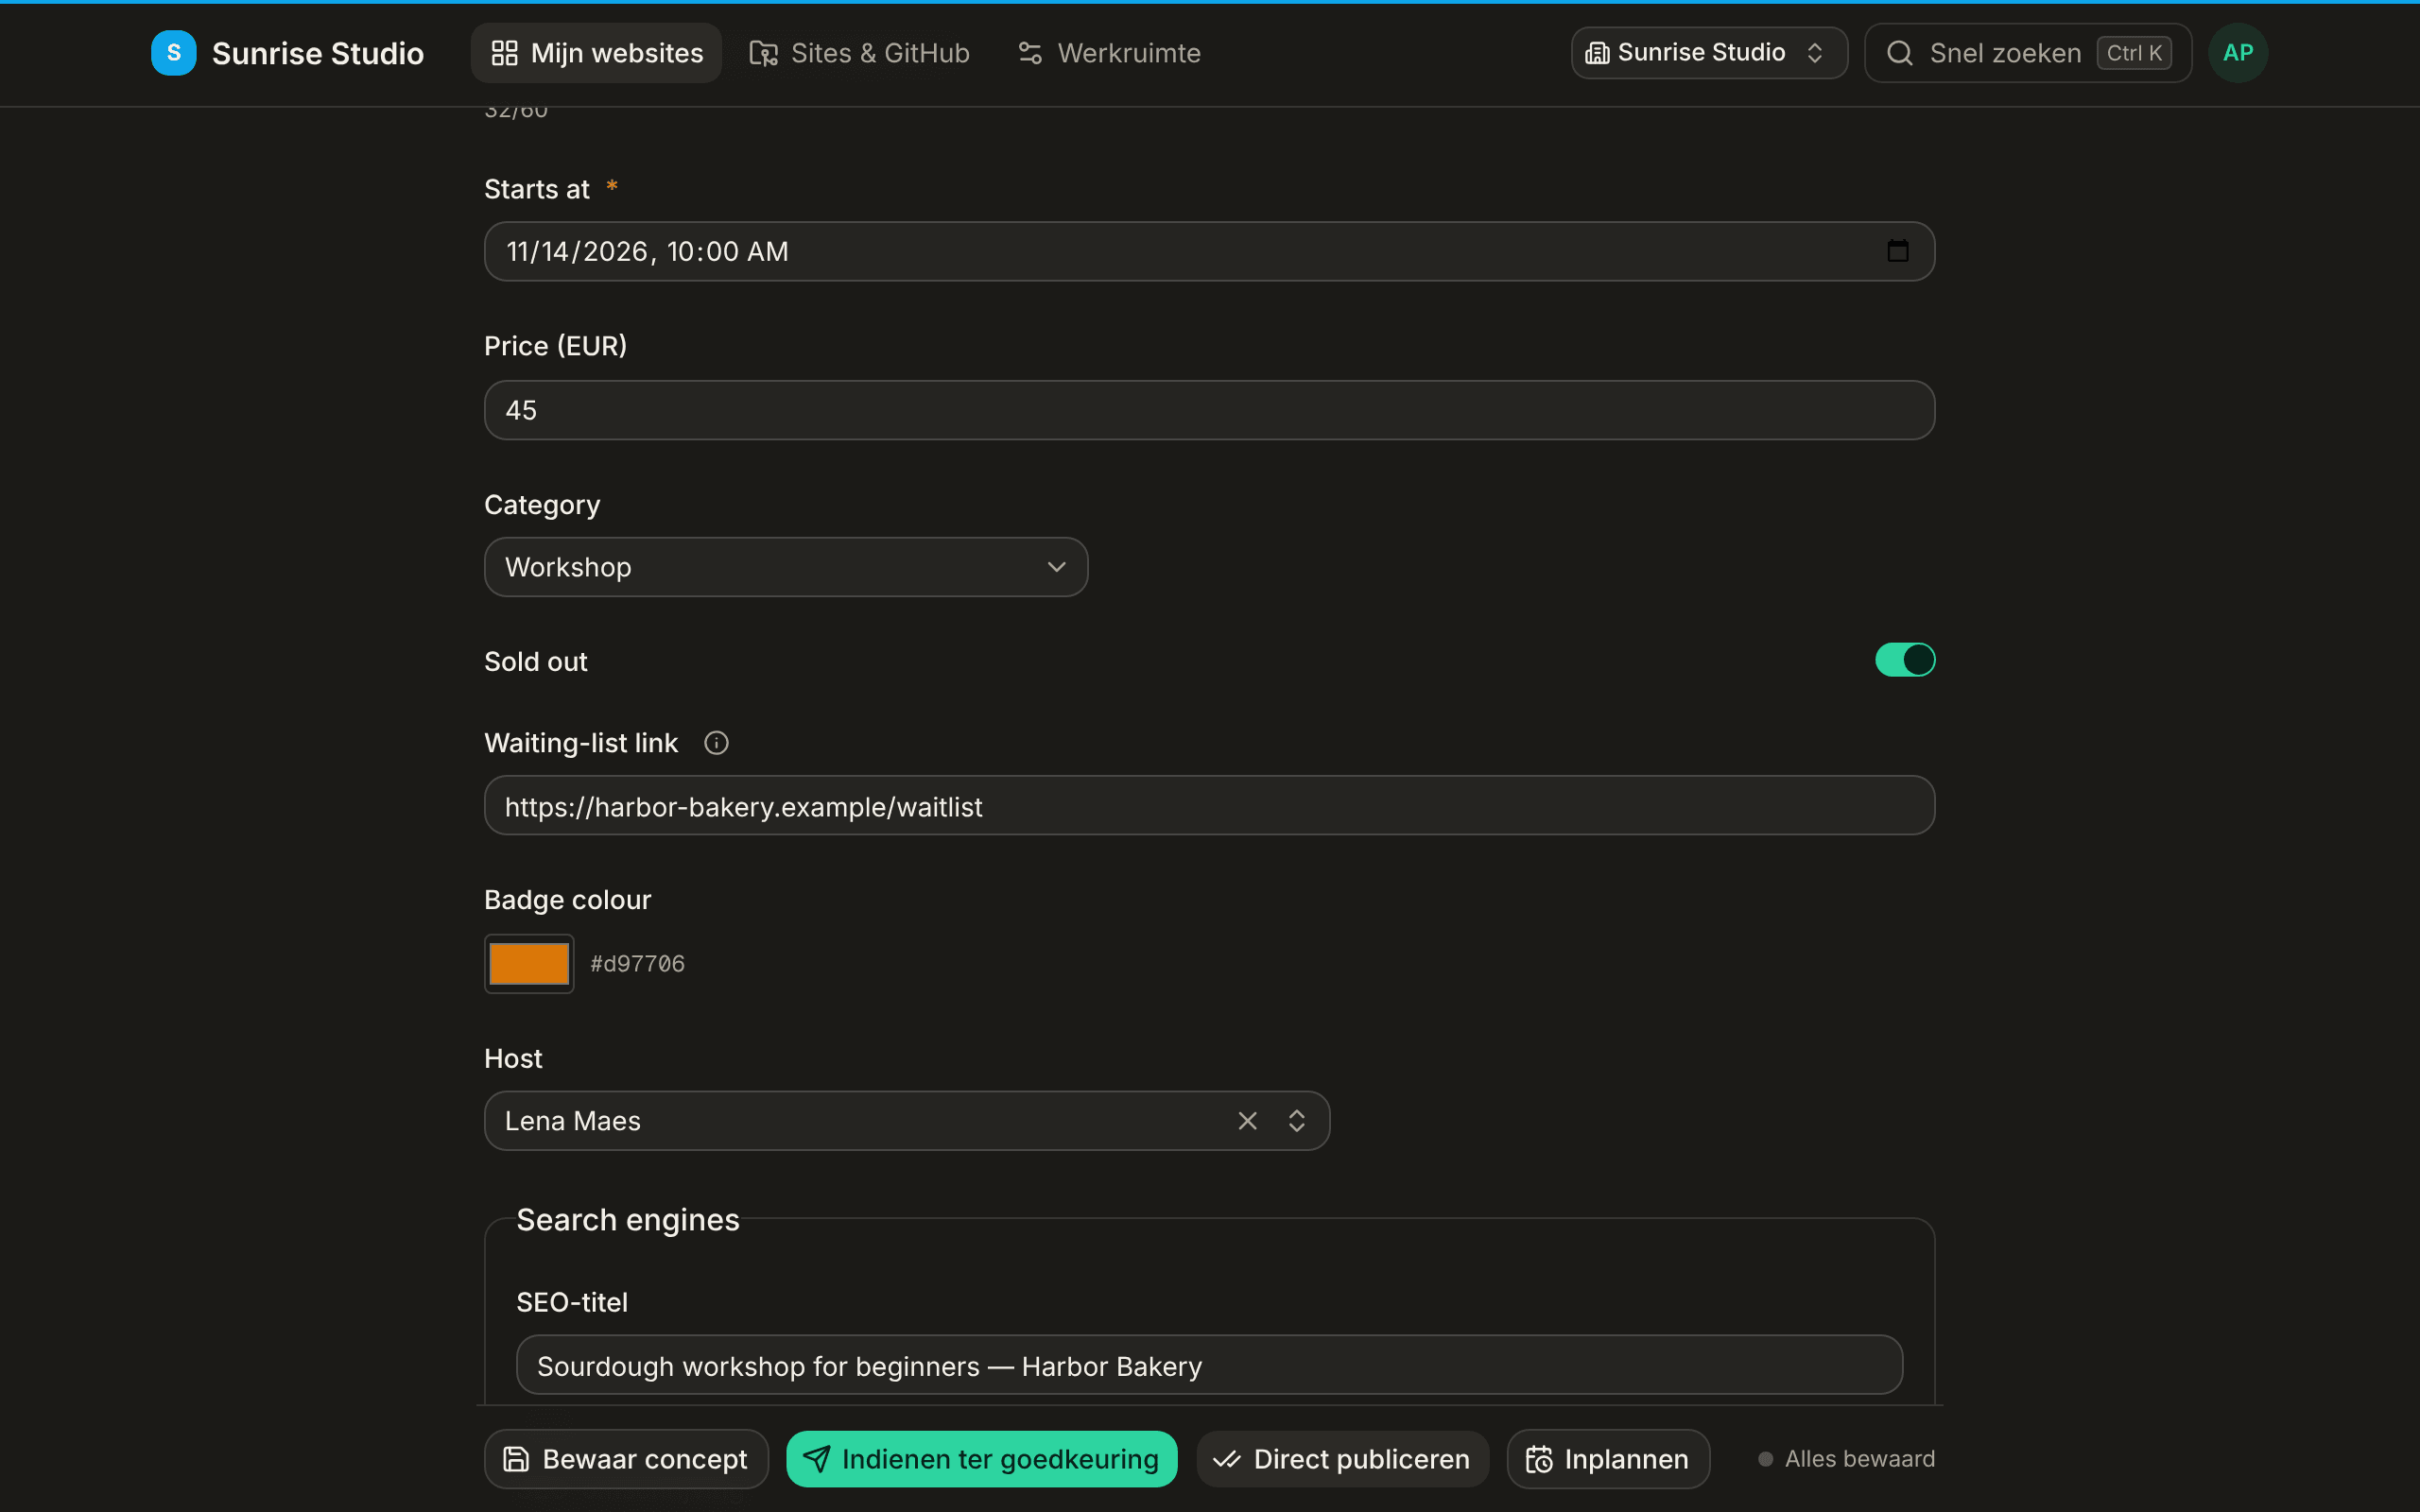
Task: Click the Ctrl K shortcut badge
Action: 2134,53
